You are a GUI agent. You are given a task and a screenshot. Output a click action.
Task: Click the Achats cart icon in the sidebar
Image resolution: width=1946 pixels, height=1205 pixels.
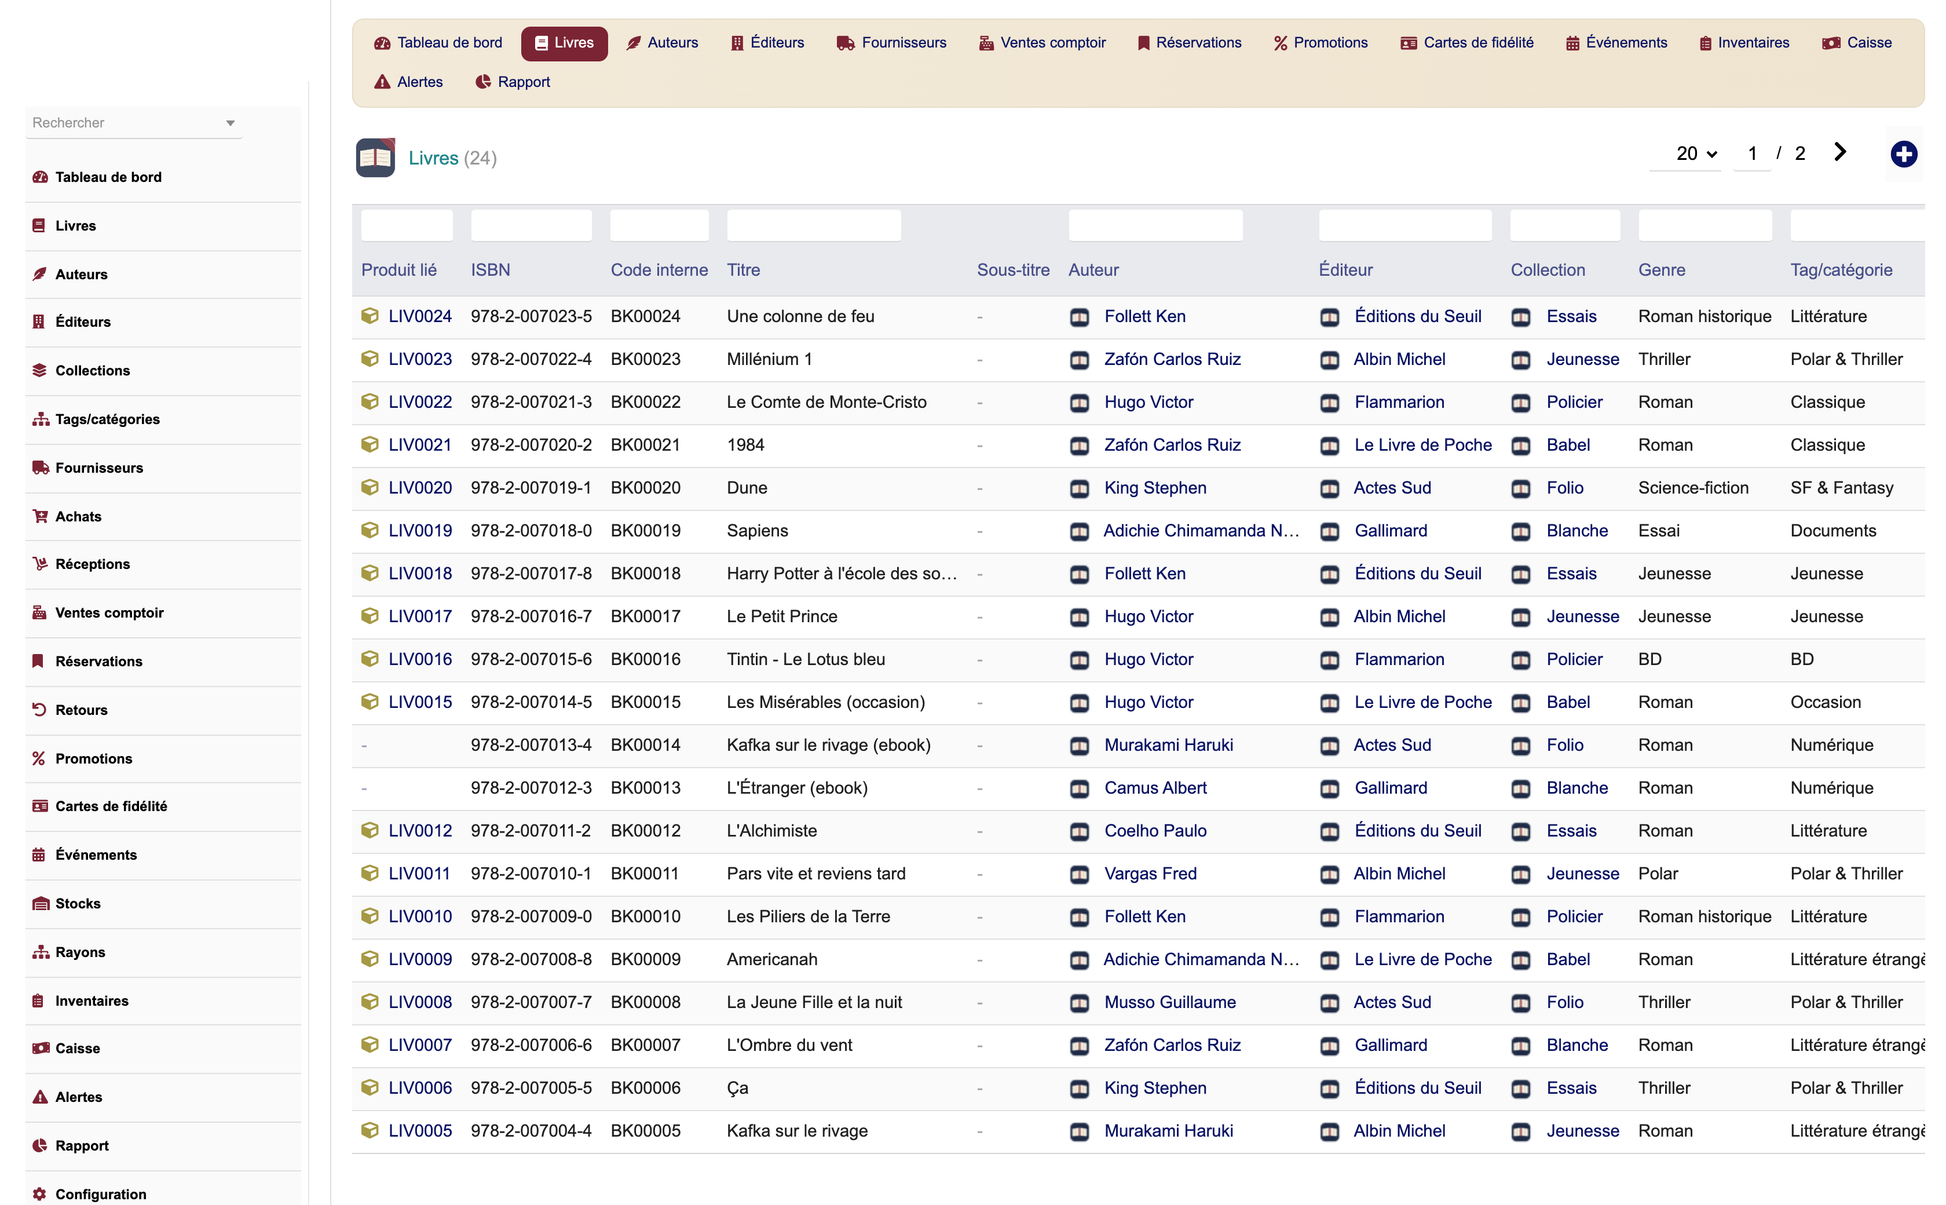click(x=40, y=516)
